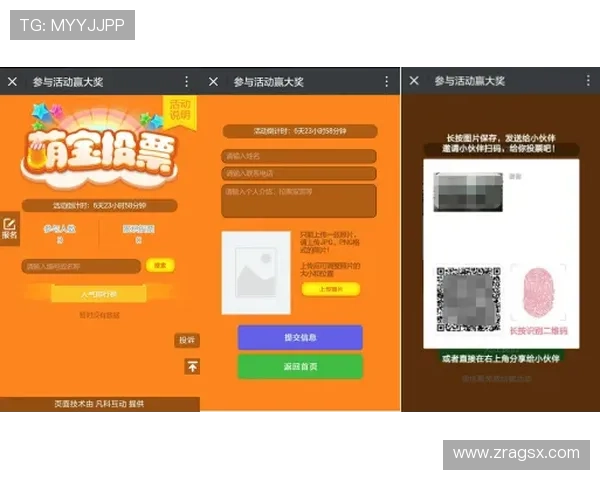The width and height of the screenshot is (600, 480).
Task: Tap the image placeholder thumbnail
Action: pos(256,273)
